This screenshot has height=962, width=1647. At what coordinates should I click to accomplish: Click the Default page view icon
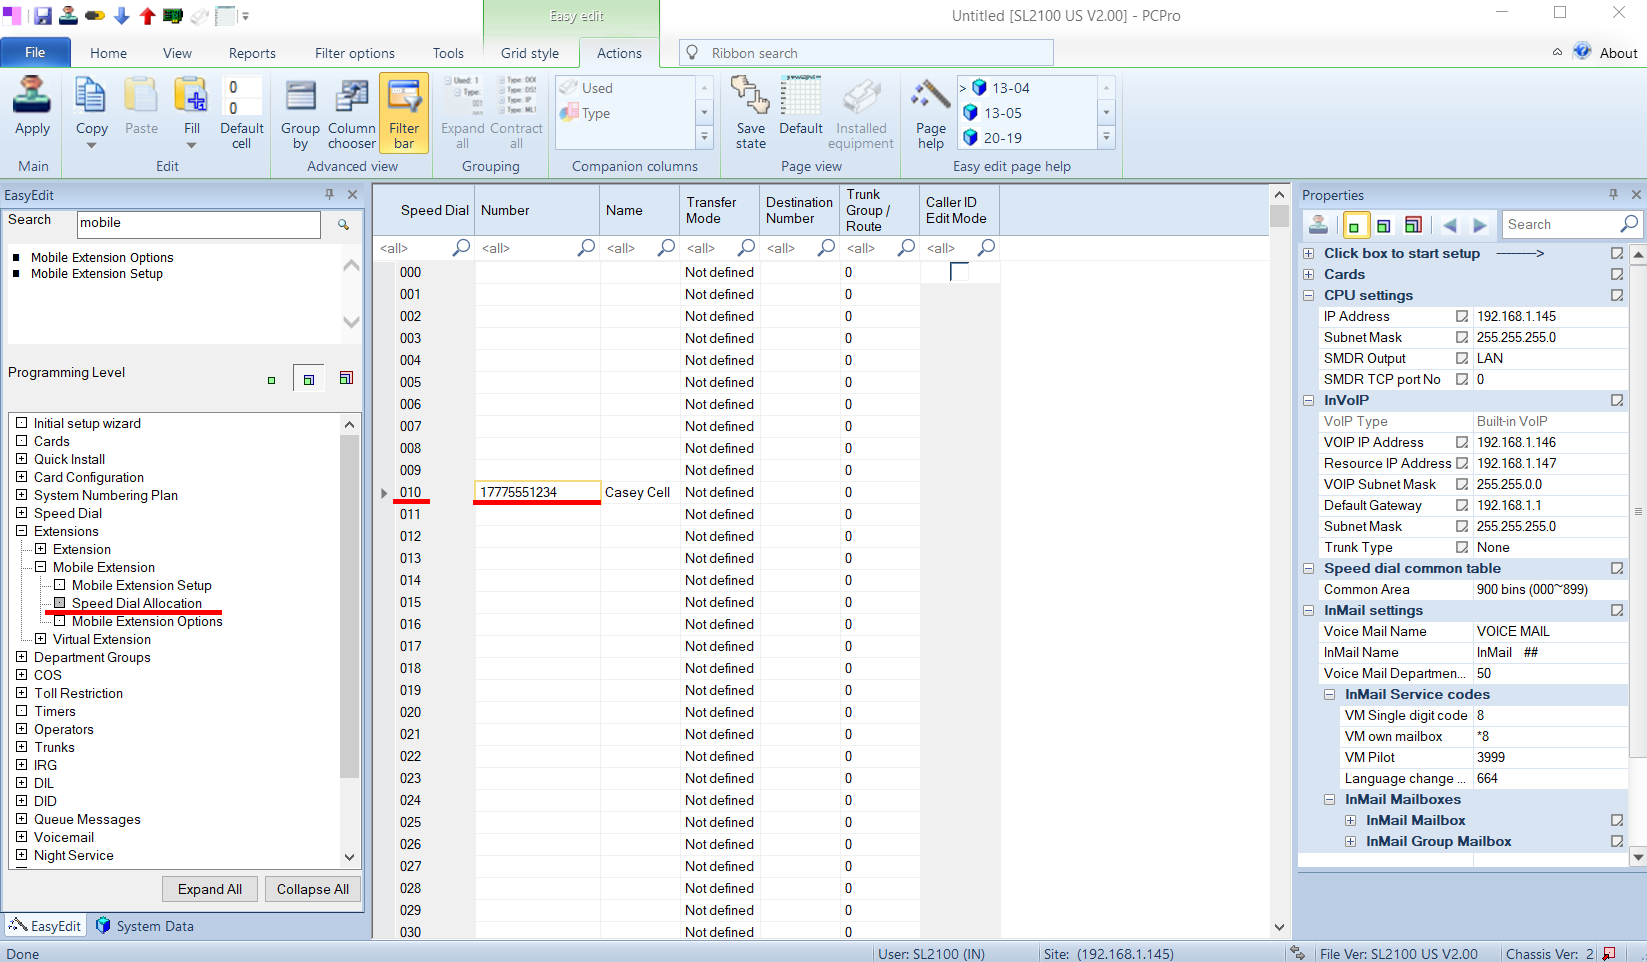pyautogui.click(x=801, y=97)
